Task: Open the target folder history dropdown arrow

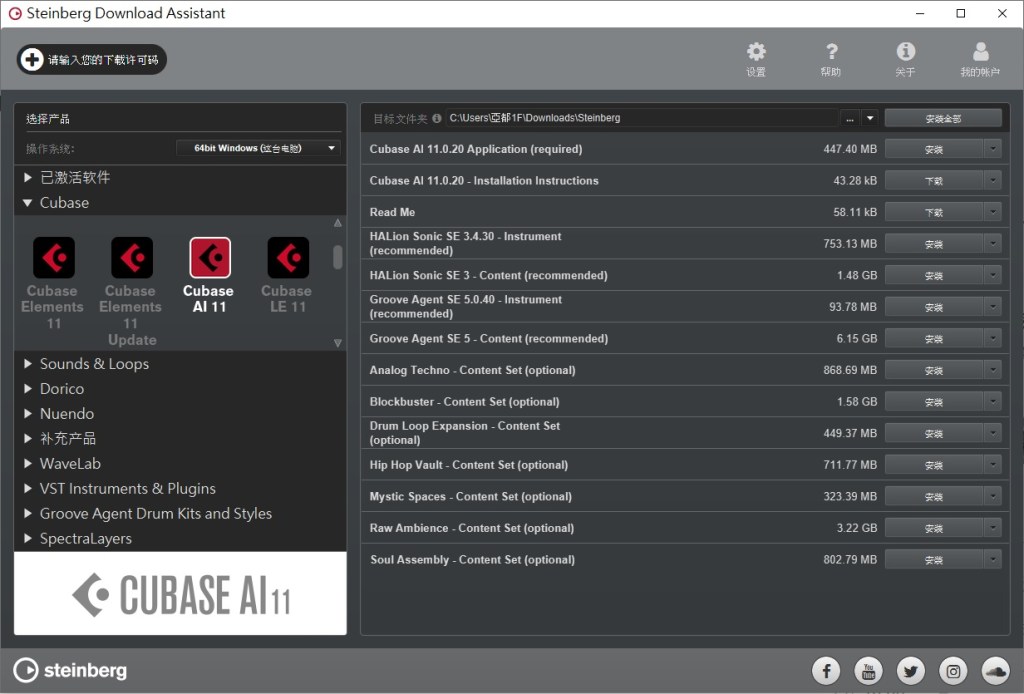Action: [870, 118]
